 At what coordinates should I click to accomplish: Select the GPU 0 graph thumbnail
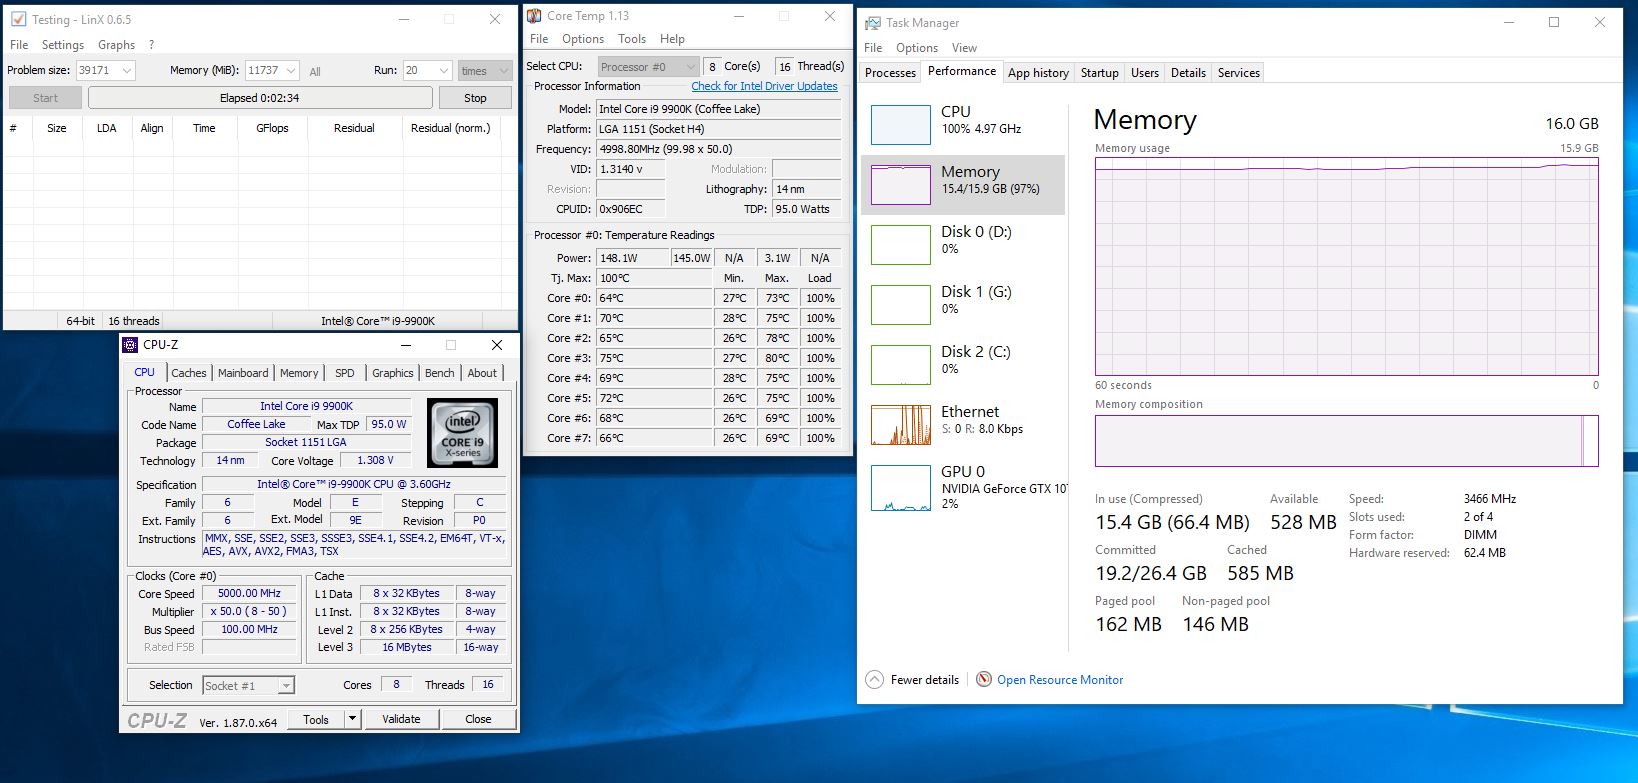pos(900,488)
